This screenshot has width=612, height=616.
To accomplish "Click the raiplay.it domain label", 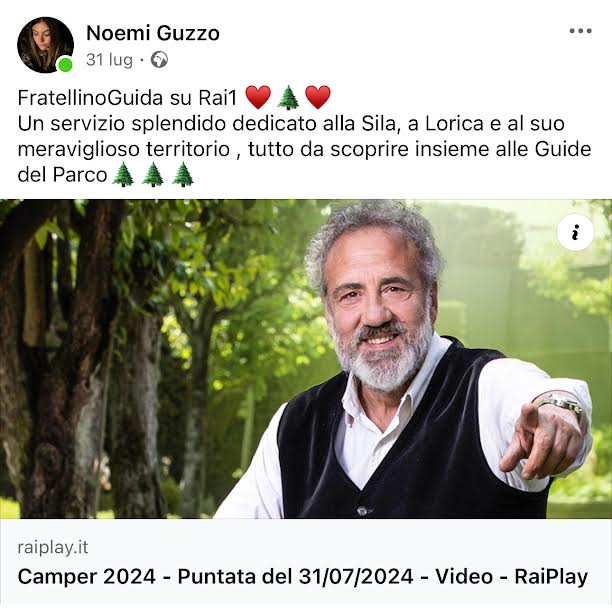I will click(53, 547).
